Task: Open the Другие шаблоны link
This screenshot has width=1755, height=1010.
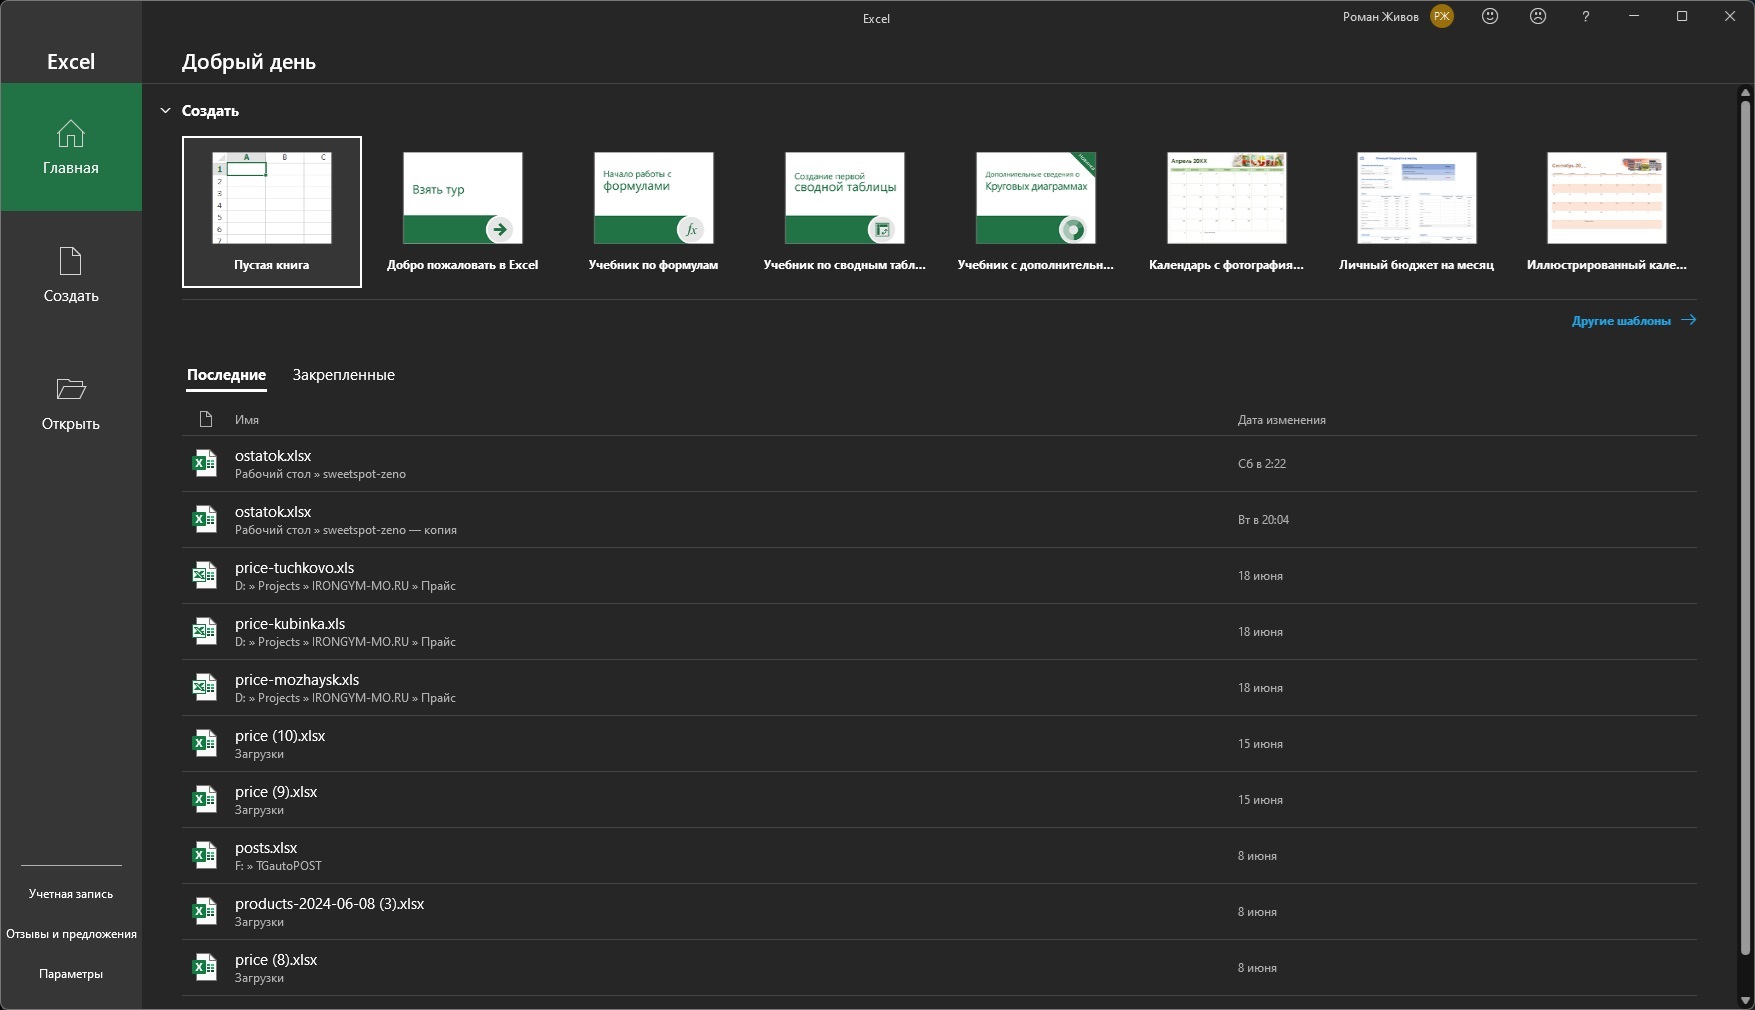Action: tap(1621, 321)
